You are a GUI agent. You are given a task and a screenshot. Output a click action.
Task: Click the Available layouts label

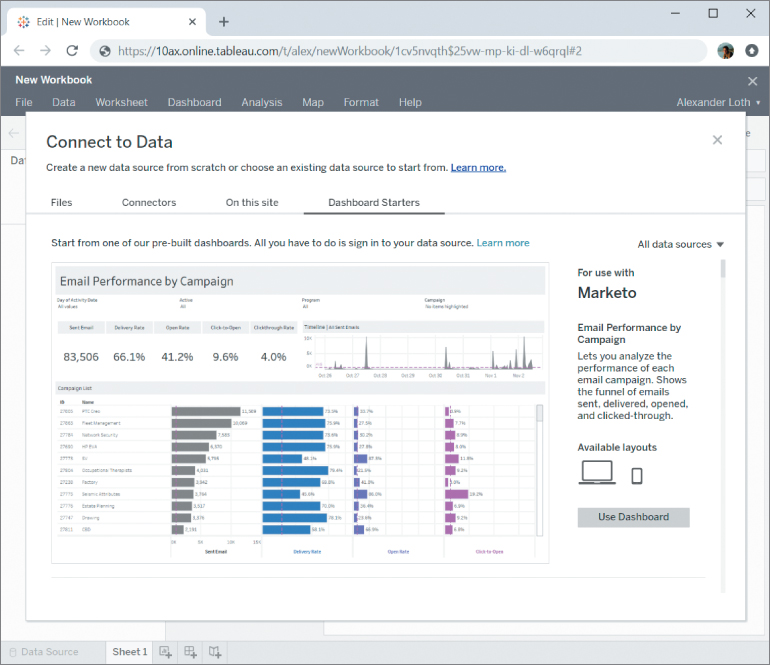coord(617,447)
